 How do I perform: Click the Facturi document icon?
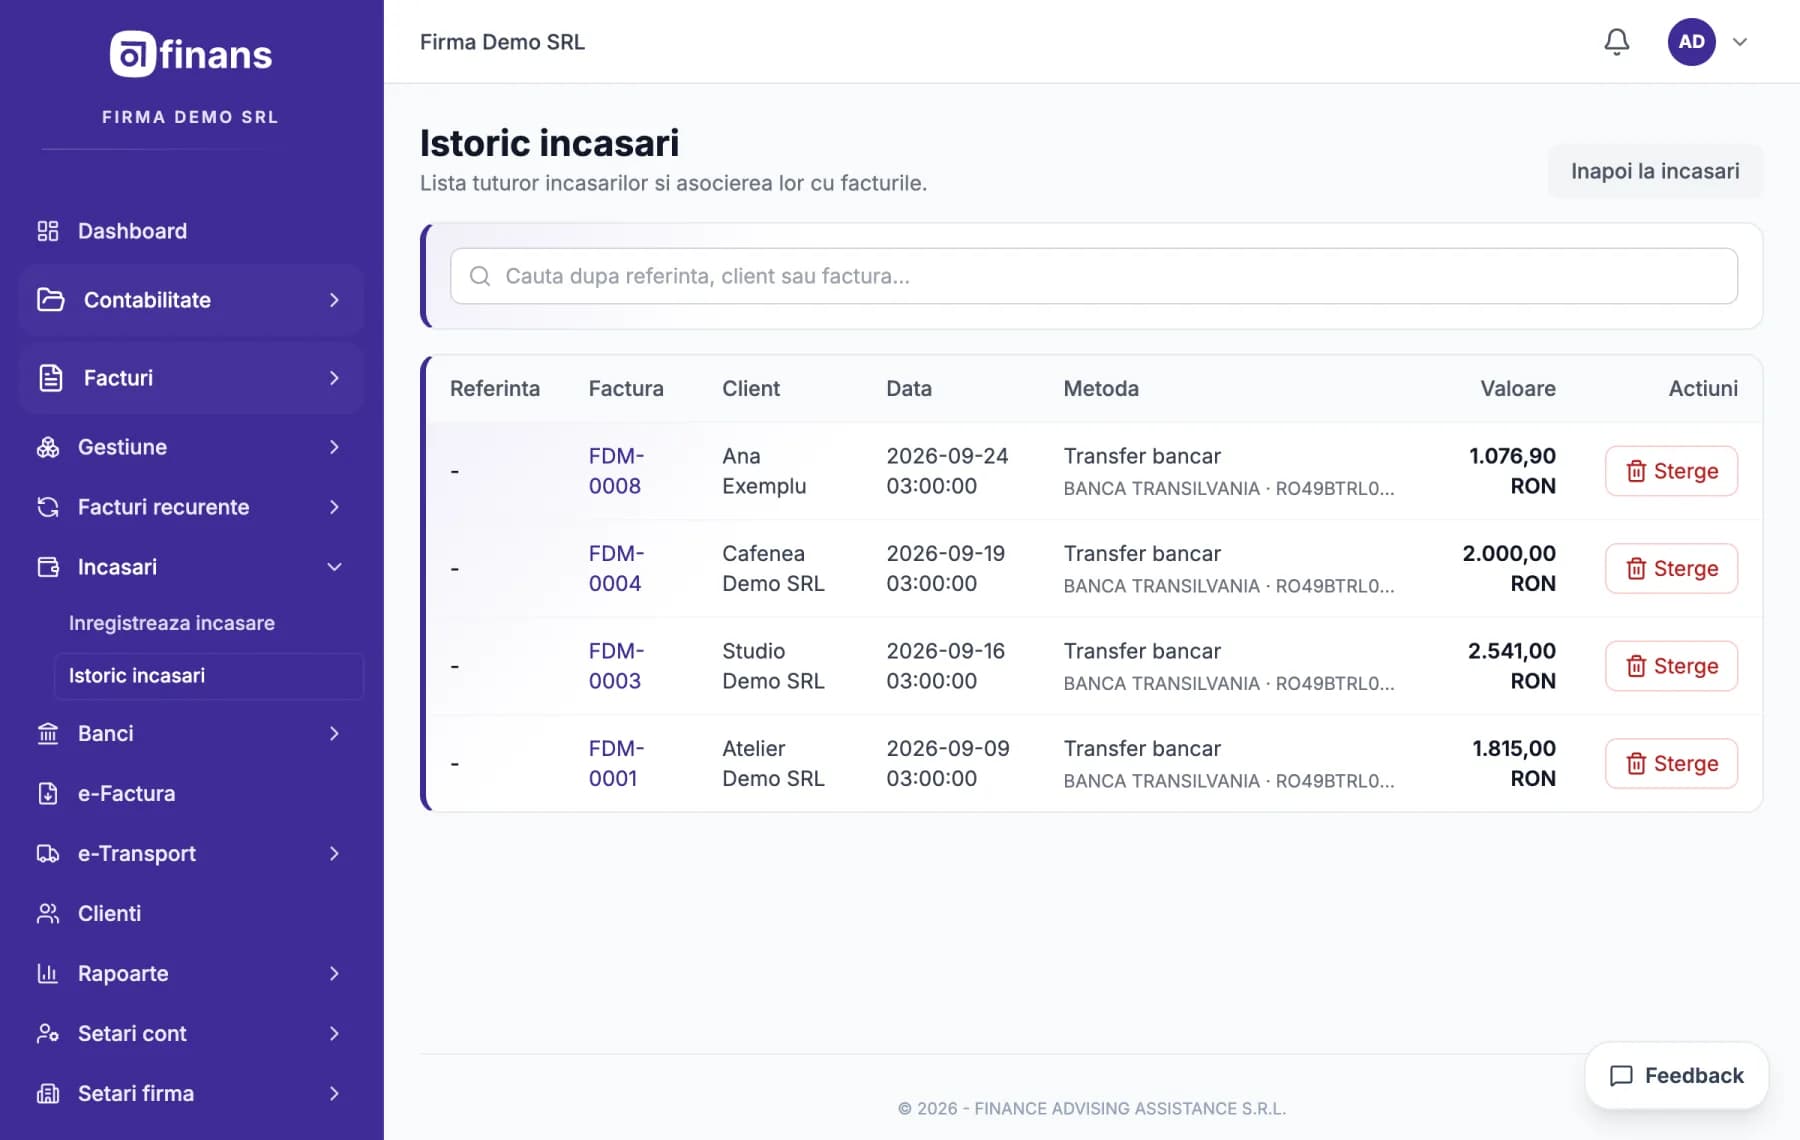50,378
